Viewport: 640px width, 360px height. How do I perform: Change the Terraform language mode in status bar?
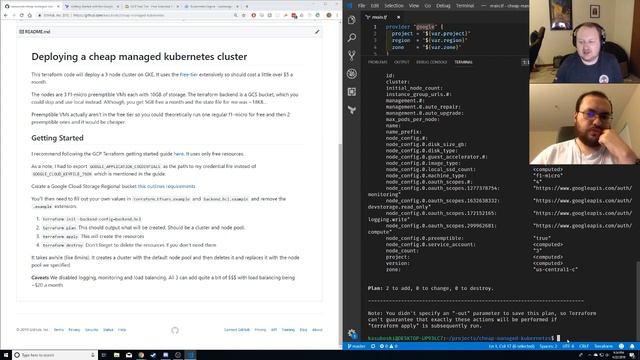tap(603, 346)
